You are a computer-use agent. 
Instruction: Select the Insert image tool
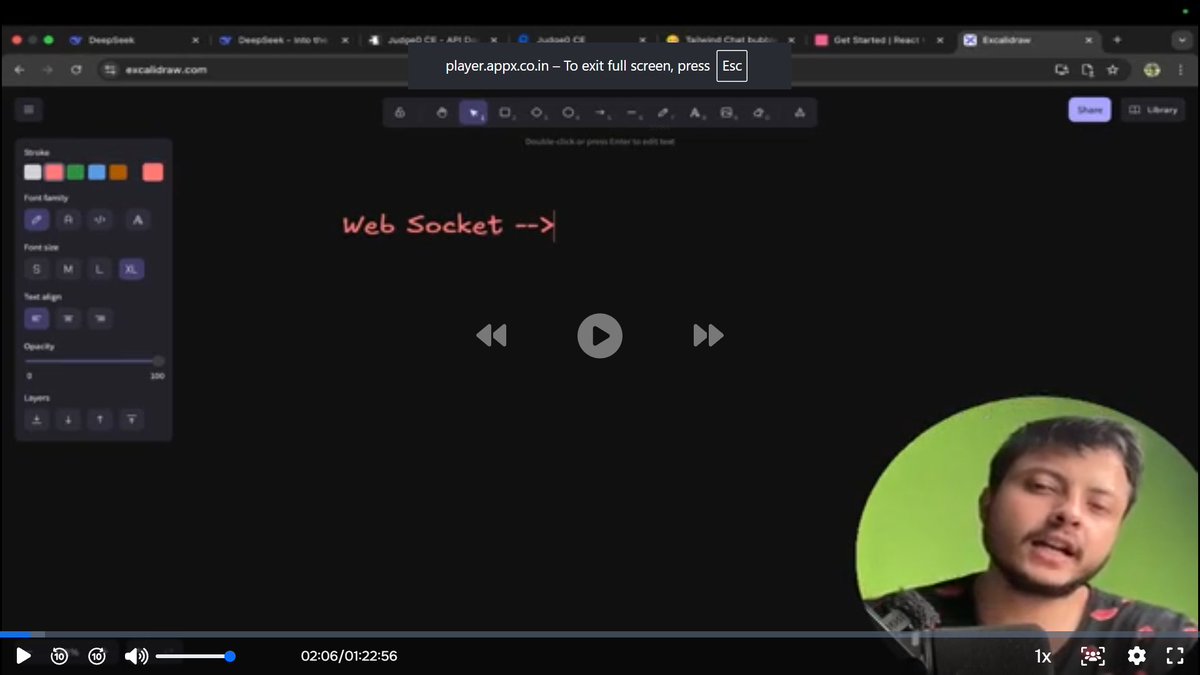click(x=727, y=112)
